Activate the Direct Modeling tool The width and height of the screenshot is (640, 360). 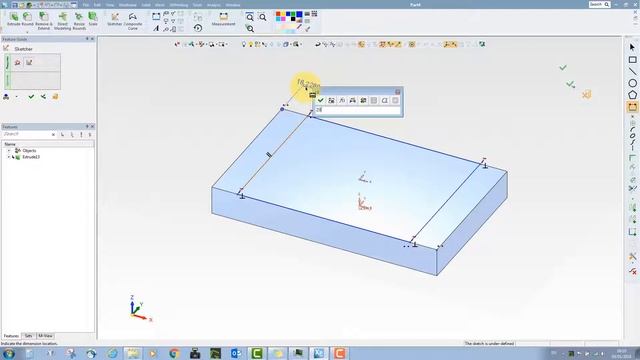(x=62, y=20)
